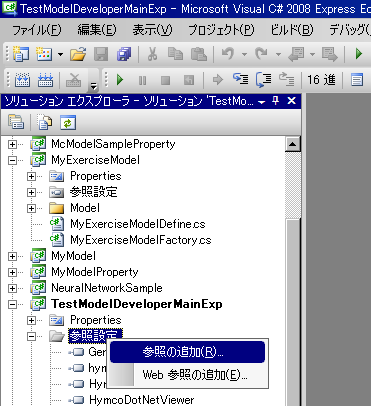
Task: Open the 編集(E) menu
Action: click(x=97, y=30)
